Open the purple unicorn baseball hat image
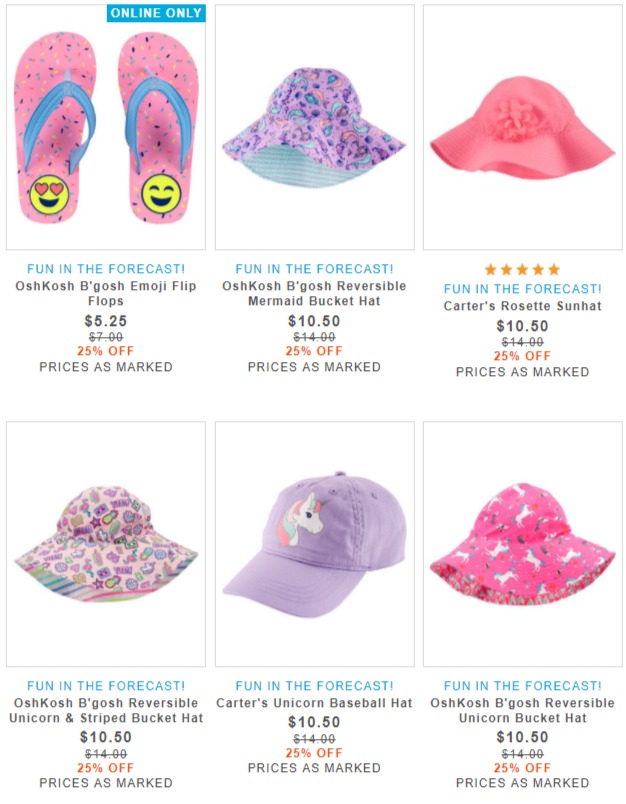The width and height of the screenshot is (626, 804). click(x=314, y=544)
